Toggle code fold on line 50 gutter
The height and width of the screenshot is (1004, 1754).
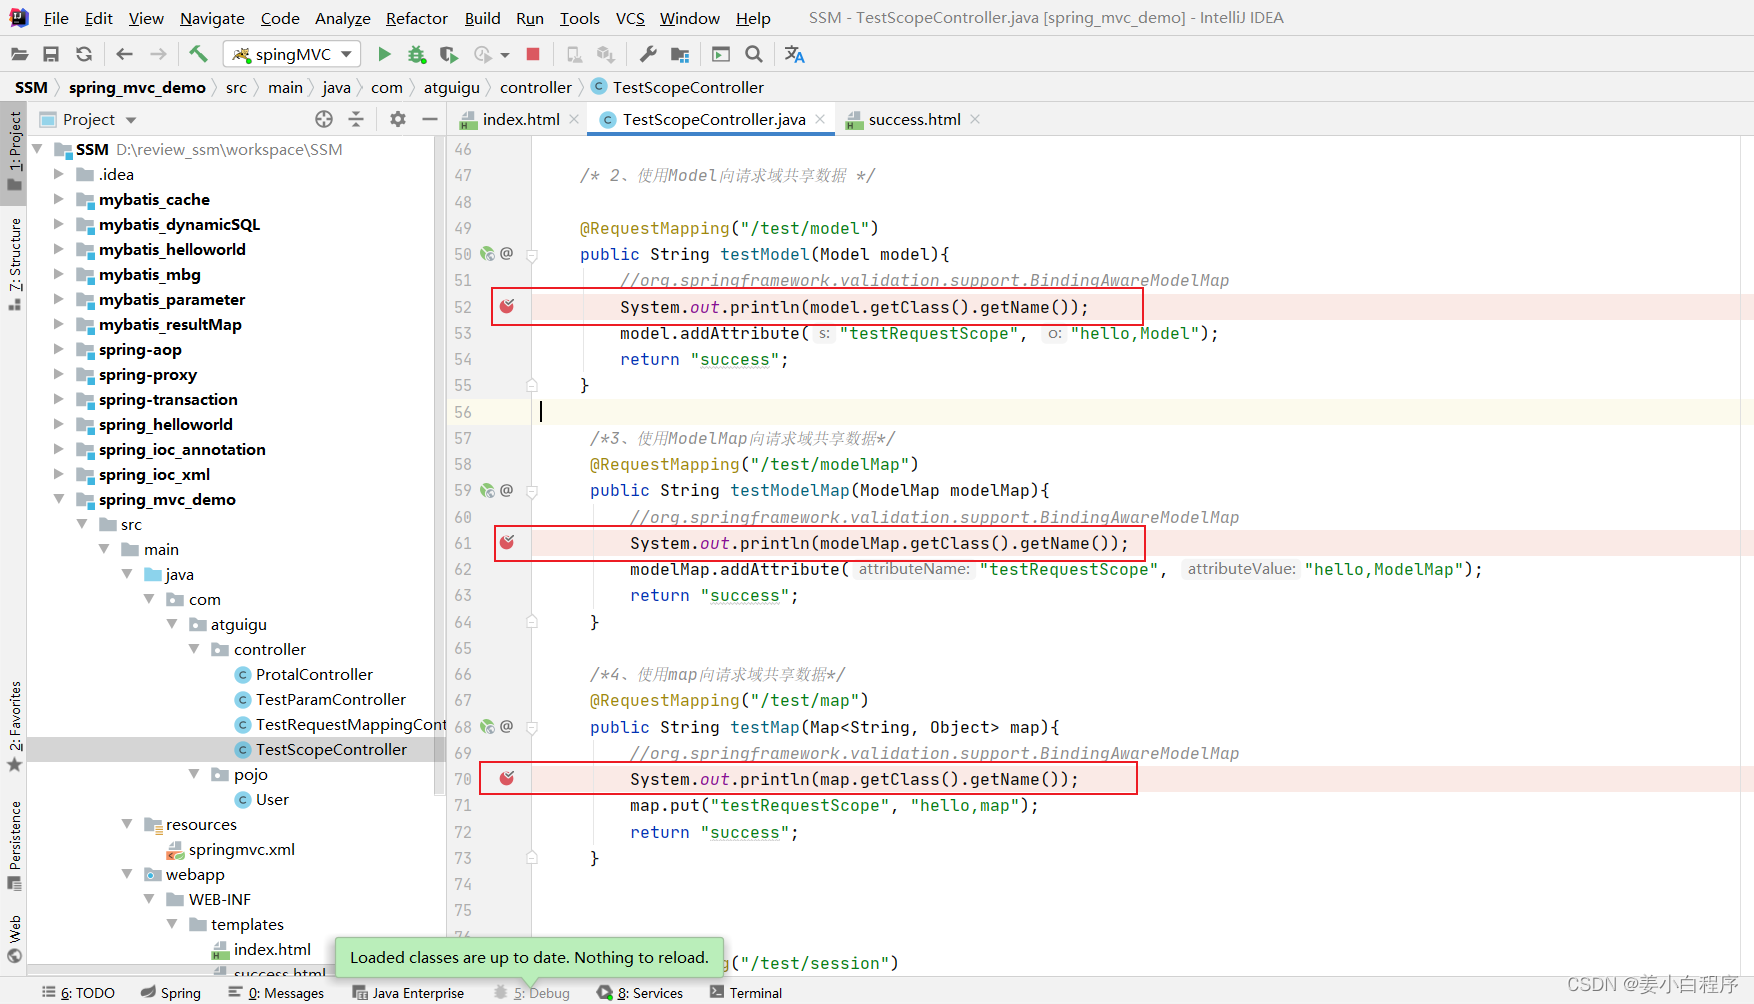click(x=532, y=255)
